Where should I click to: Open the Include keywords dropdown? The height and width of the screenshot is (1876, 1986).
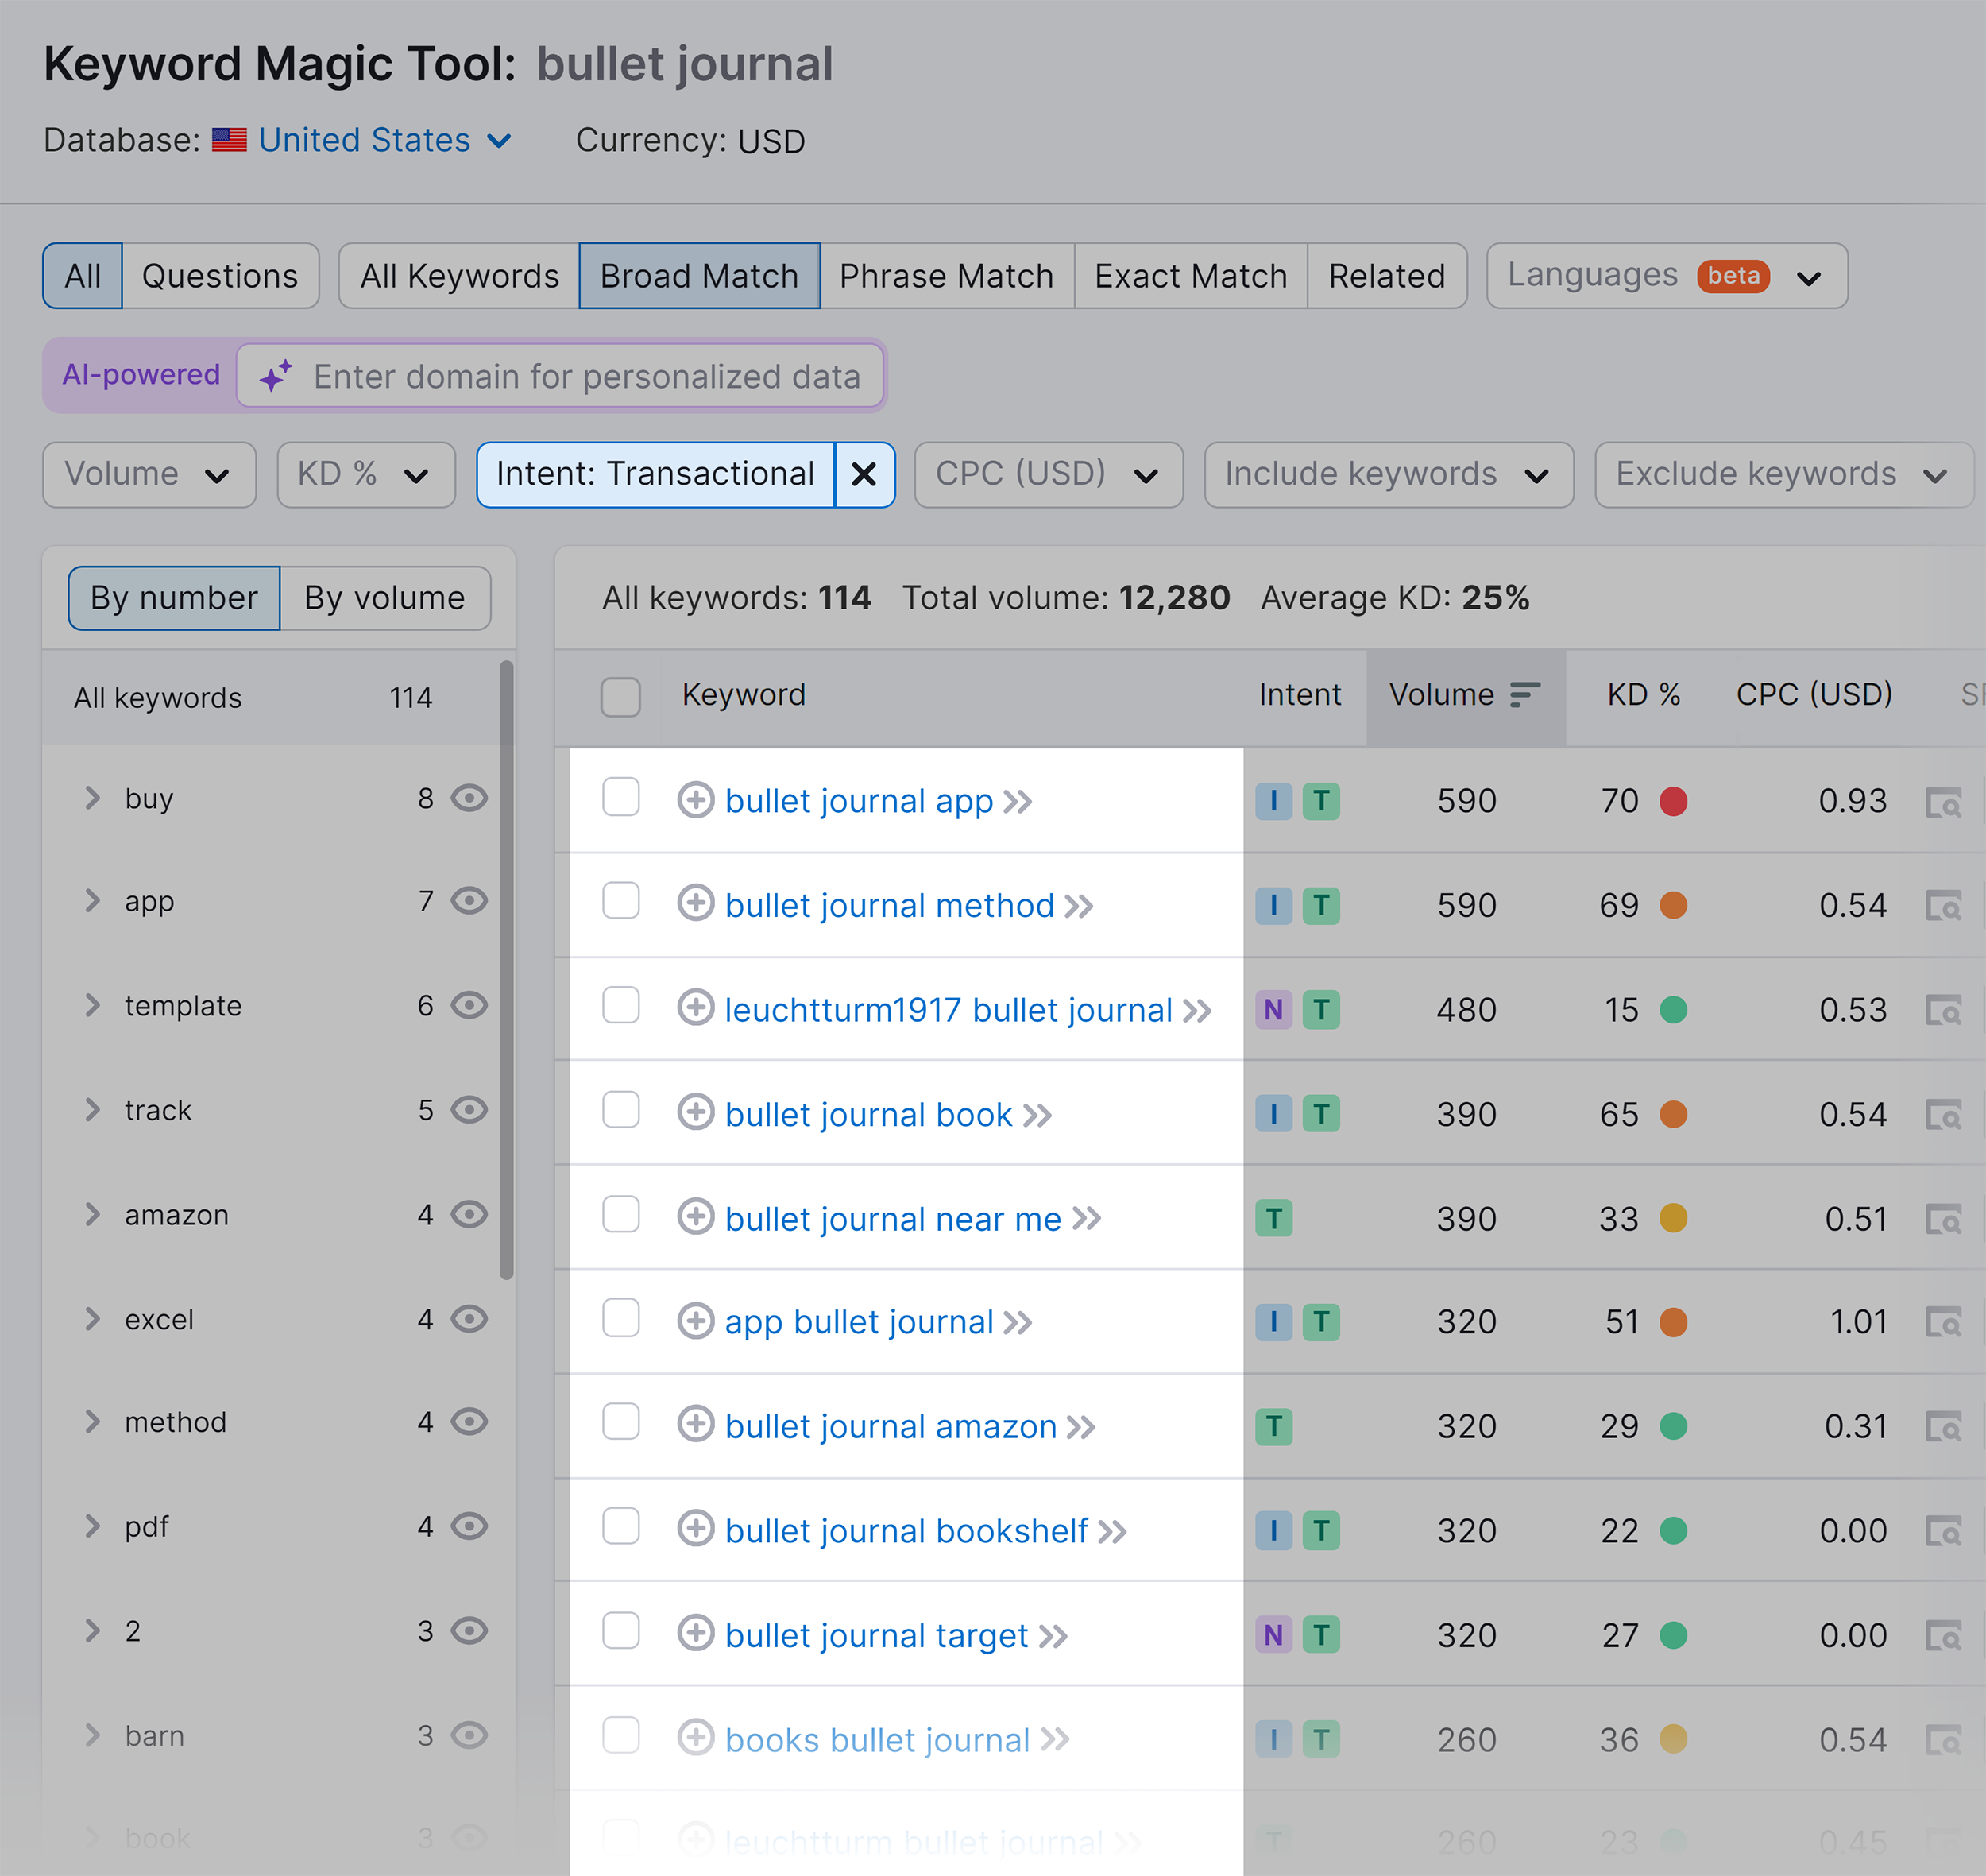pos(1388,474)
